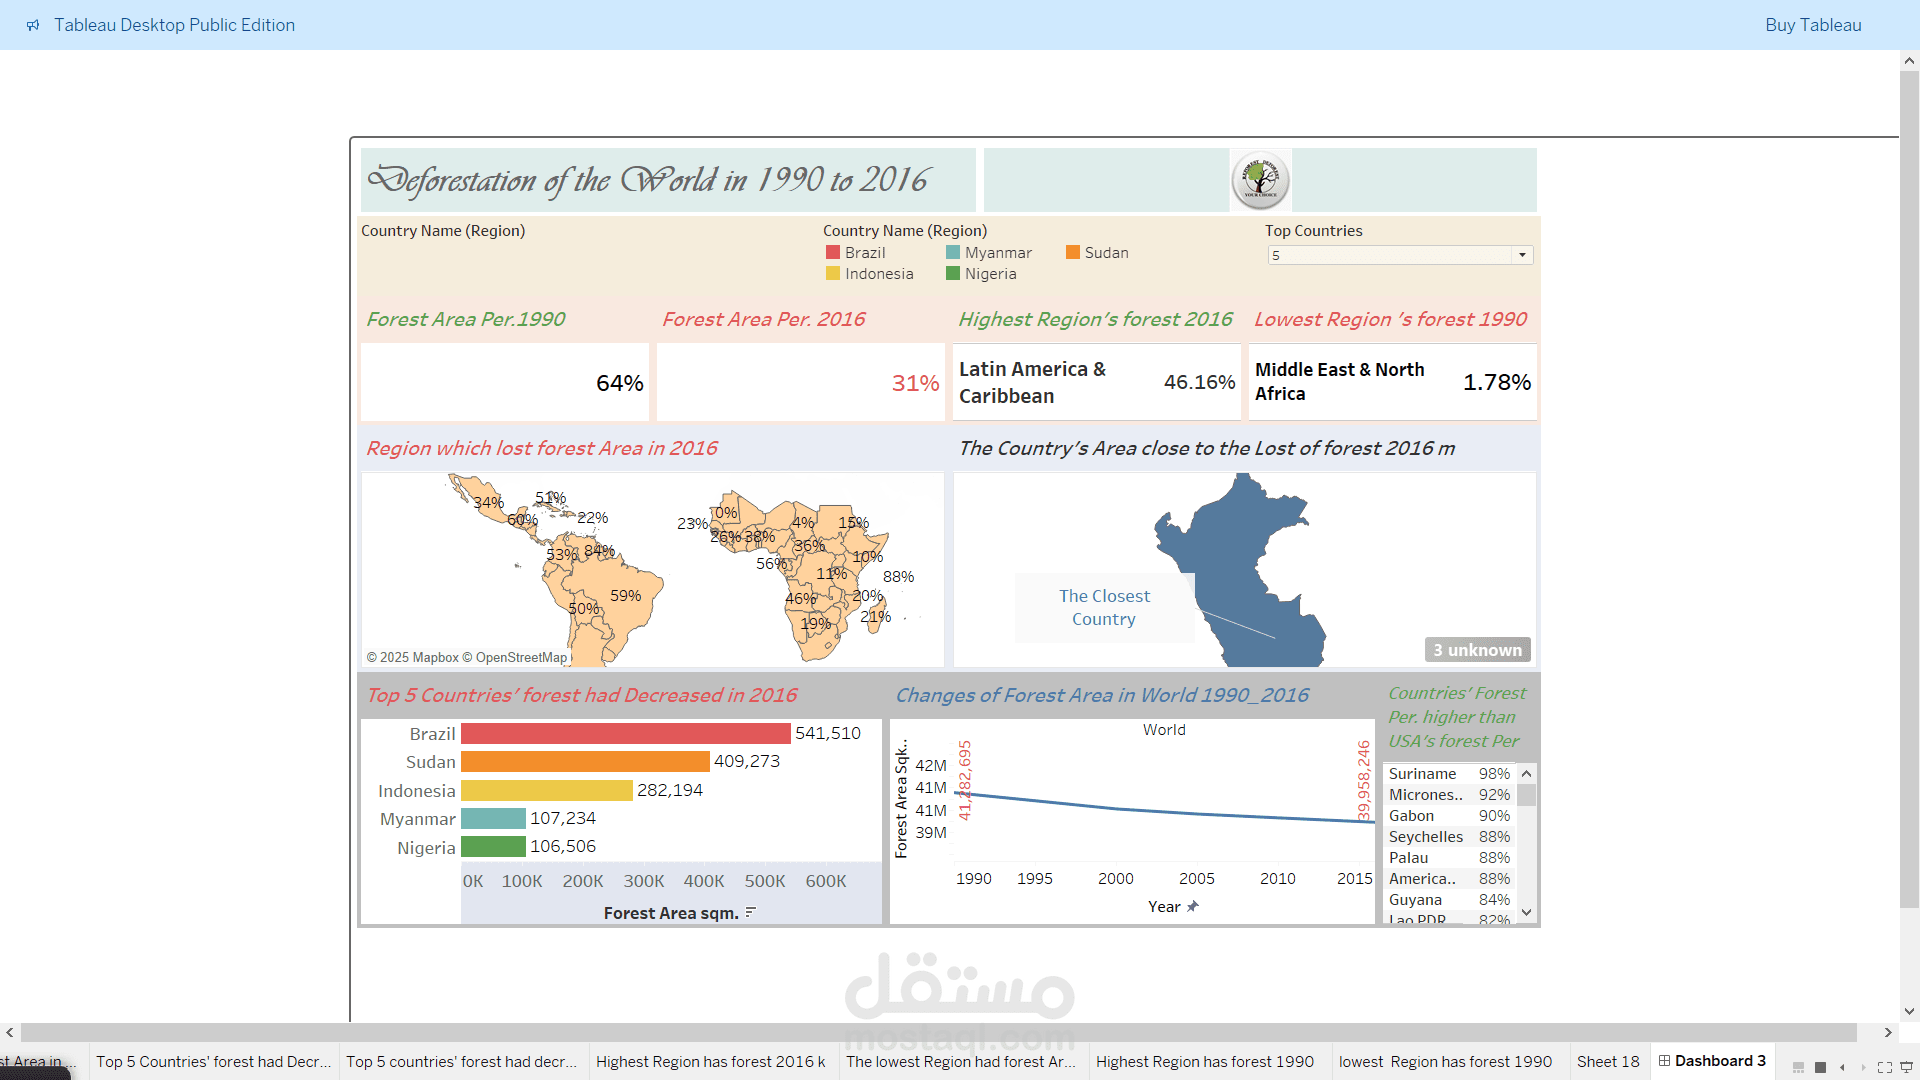Click the Buy Tableau link
Image resolution: width=1920 pixels, height=1080 pixels.
point(1812,25)
